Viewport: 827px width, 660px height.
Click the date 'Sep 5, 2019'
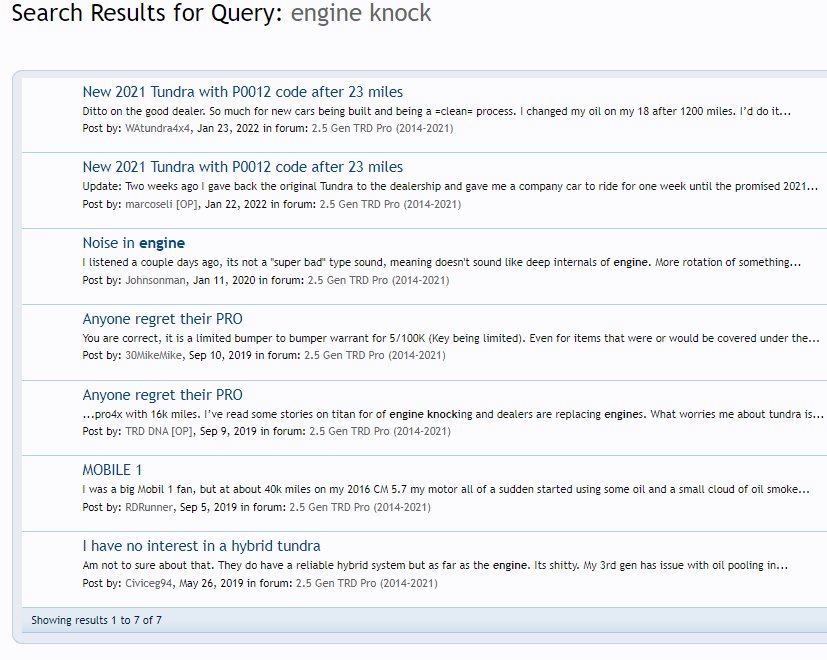click(208, 507)
